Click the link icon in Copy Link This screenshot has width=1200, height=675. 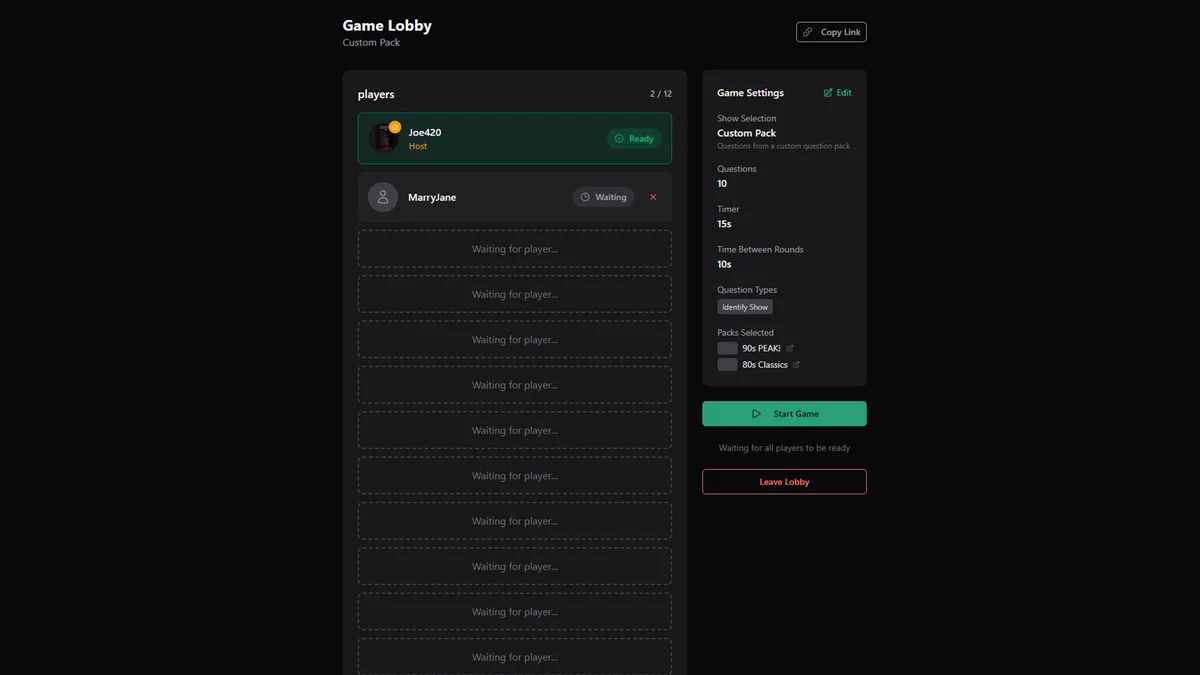click(808, 32)
